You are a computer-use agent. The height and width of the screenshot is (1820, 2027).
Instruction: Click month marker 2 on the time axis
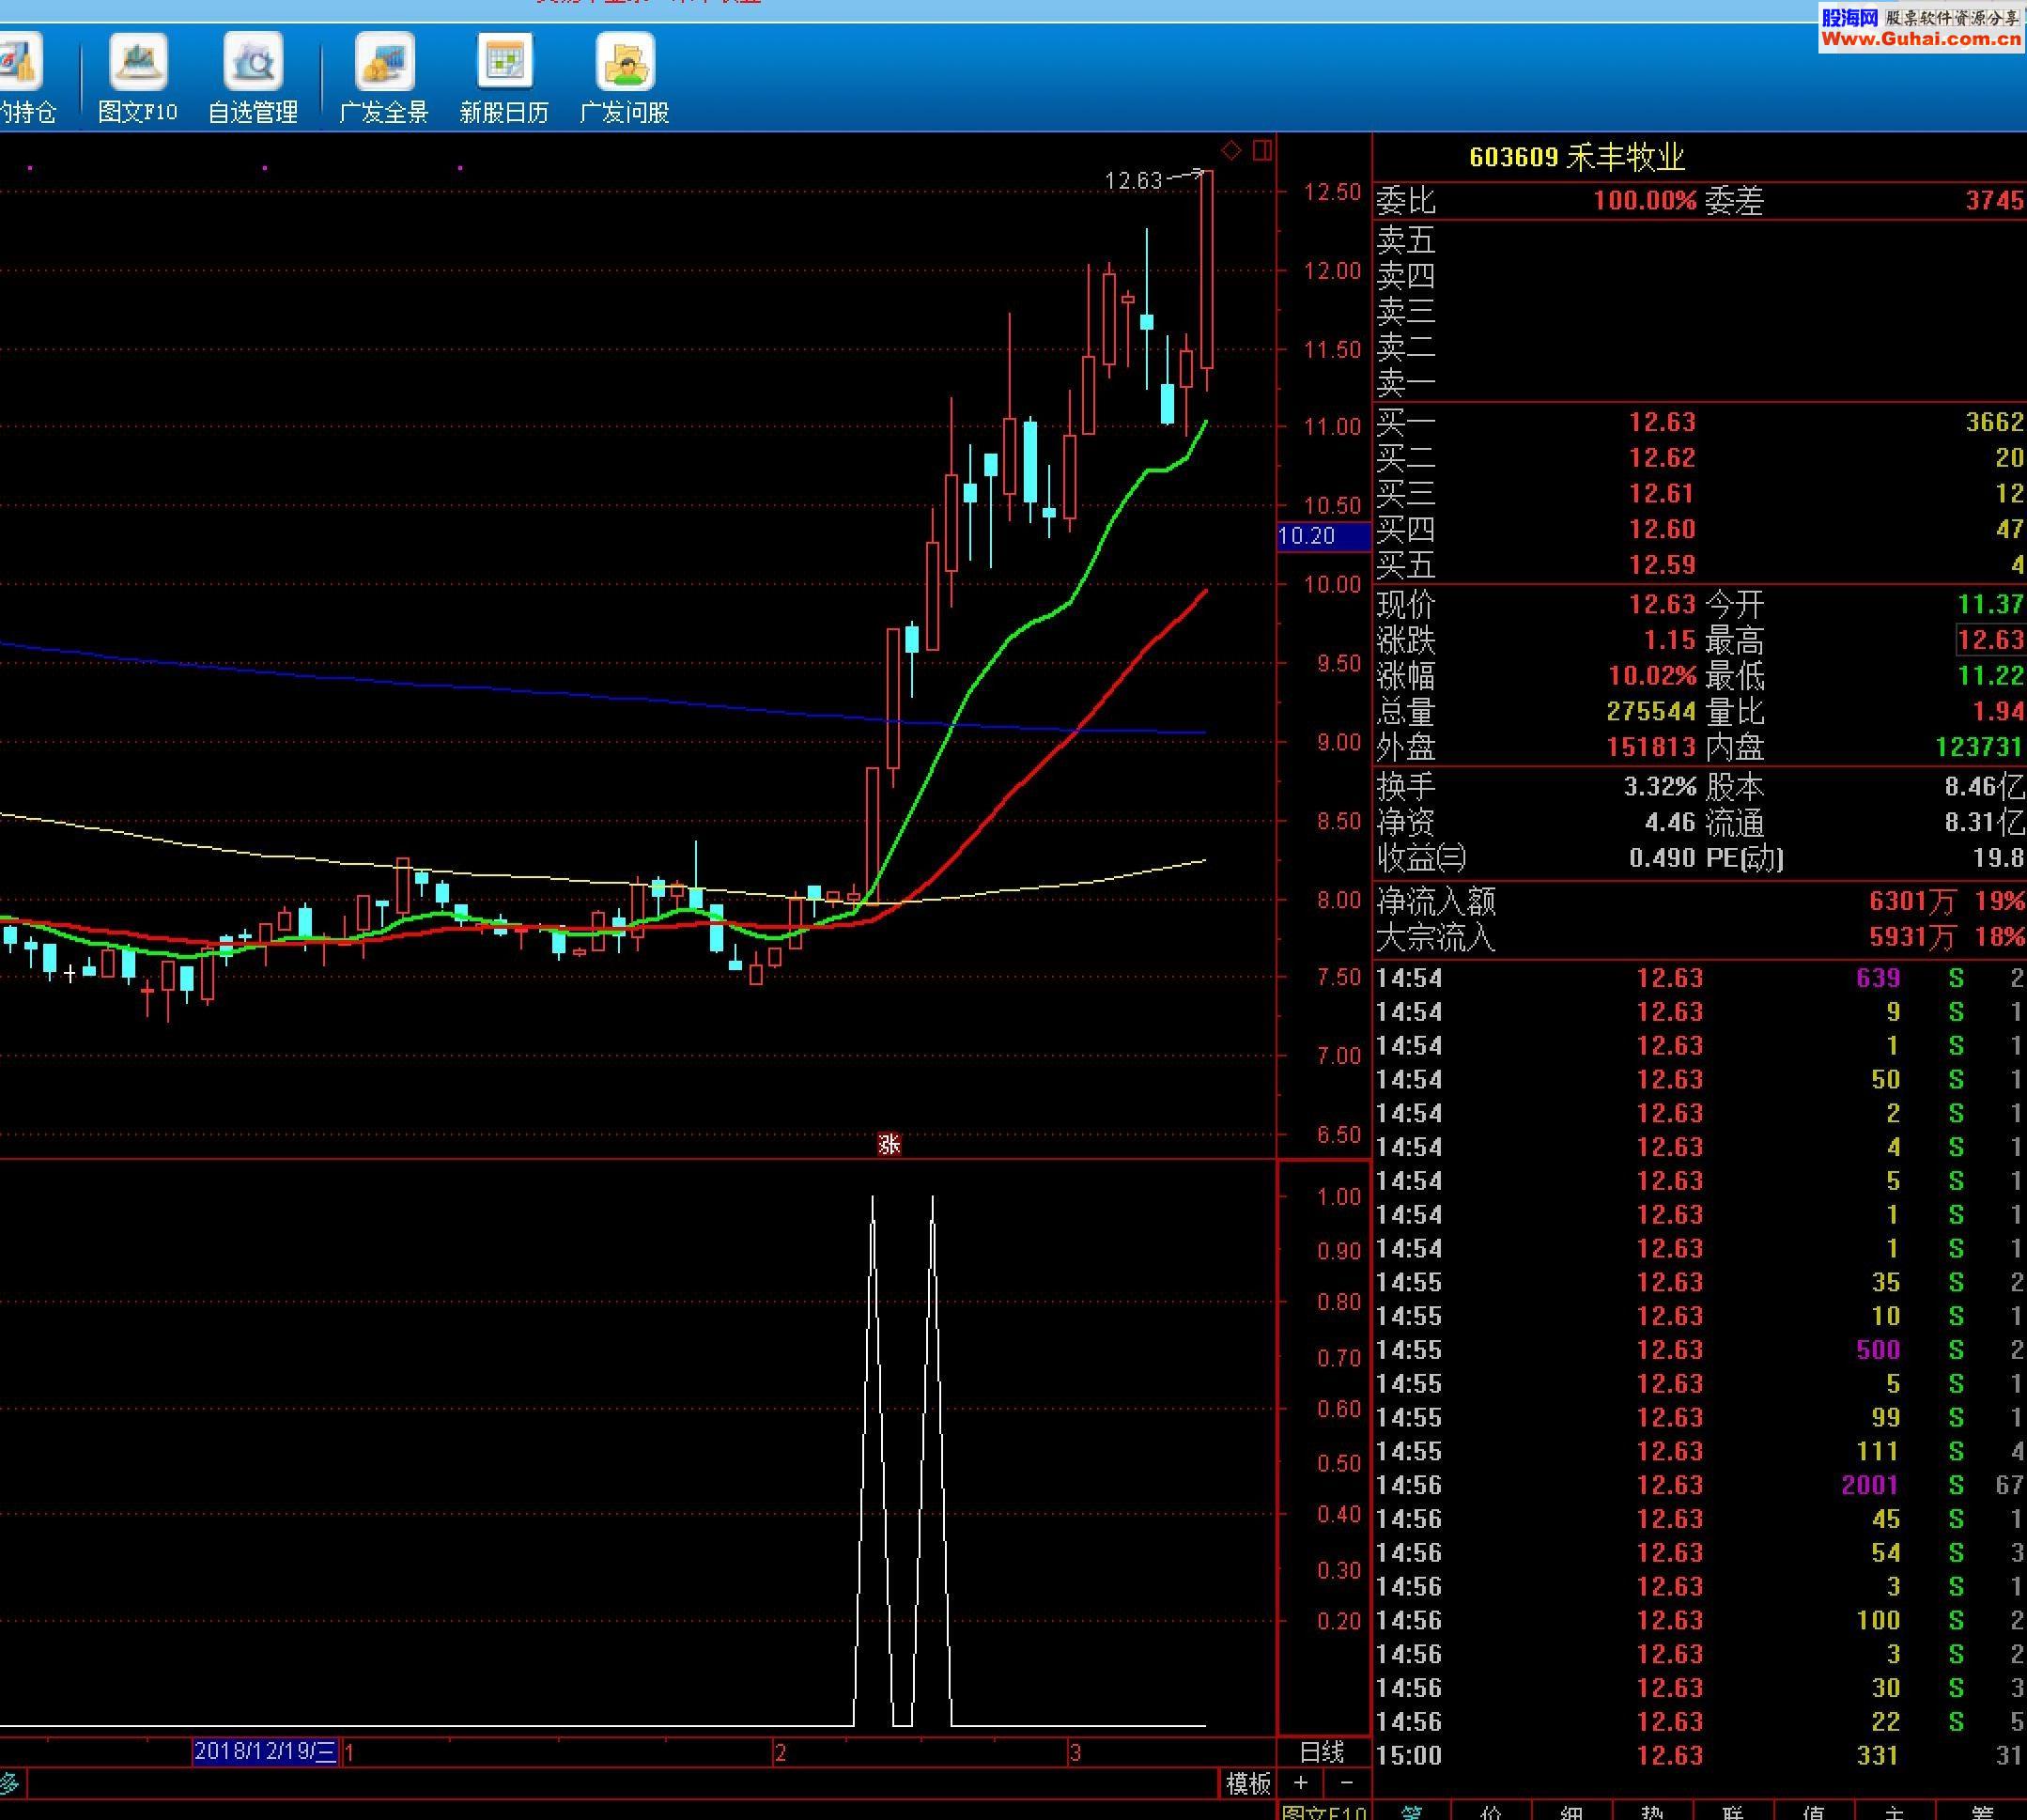(780, 1753)
